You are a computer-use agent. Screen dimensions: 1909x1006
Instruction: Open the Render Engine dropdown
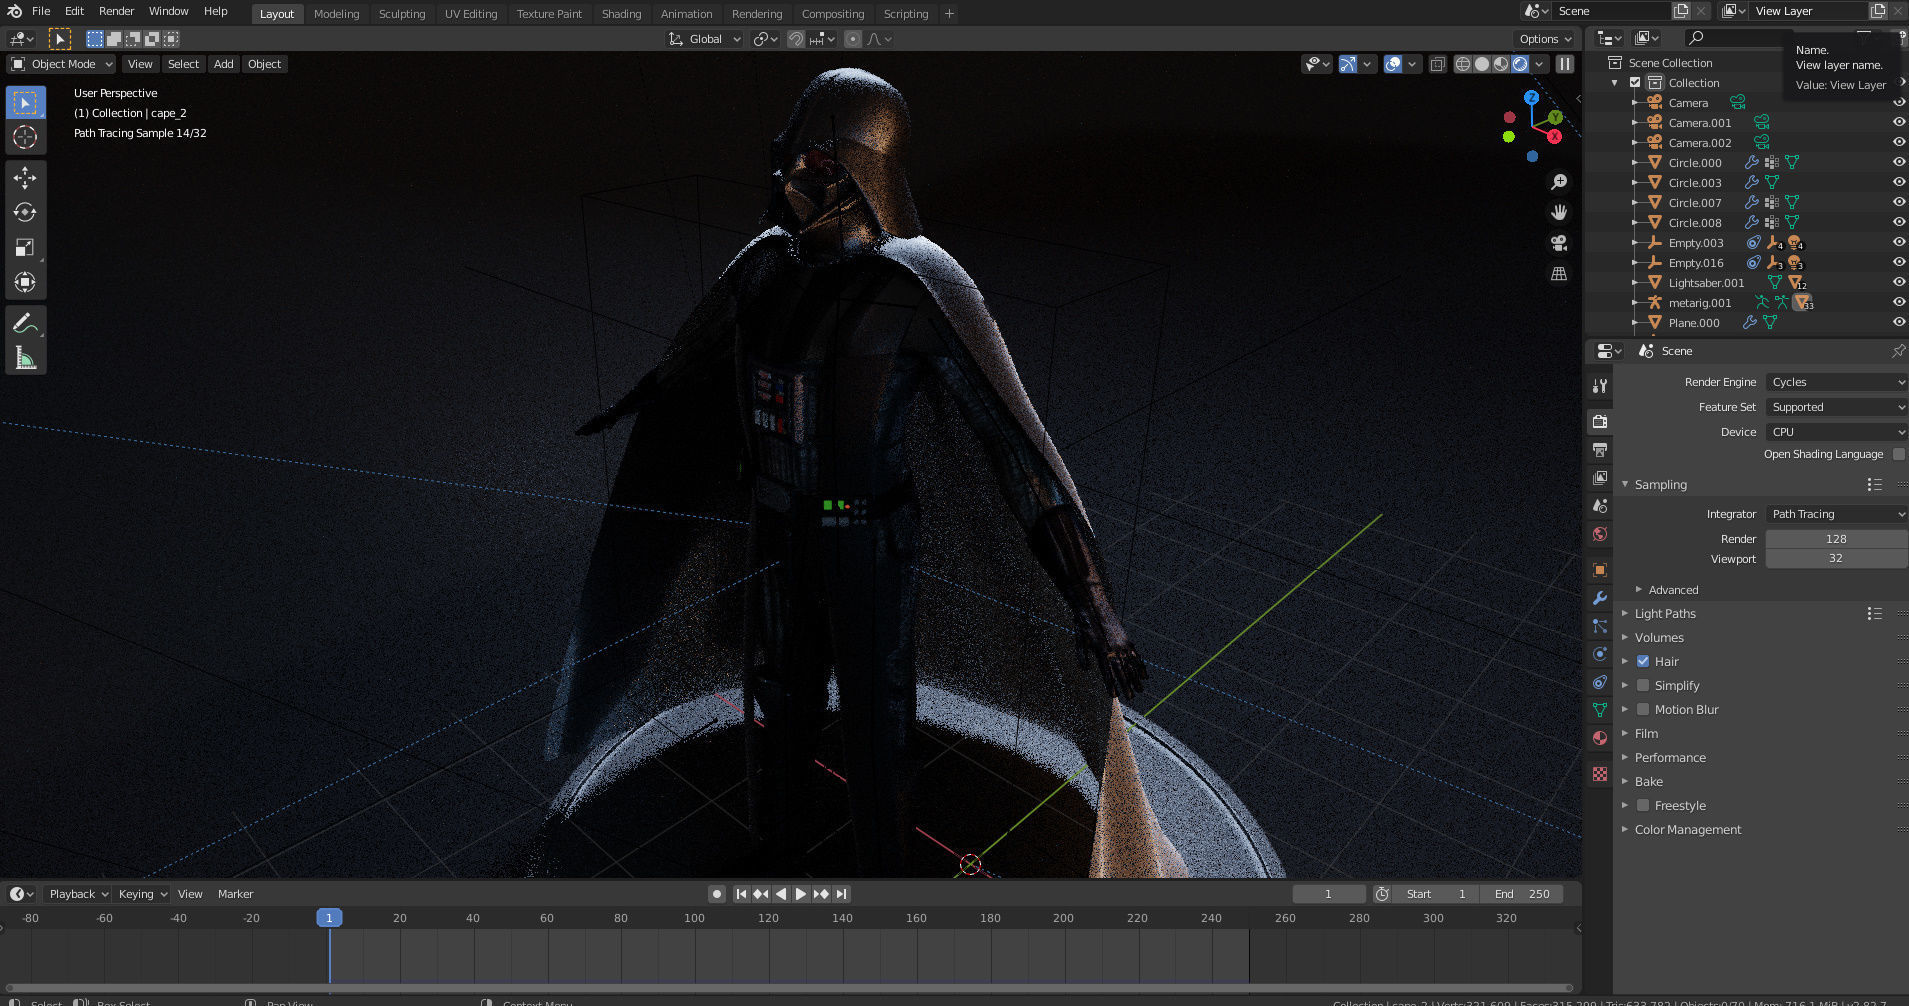[1837, 382]
